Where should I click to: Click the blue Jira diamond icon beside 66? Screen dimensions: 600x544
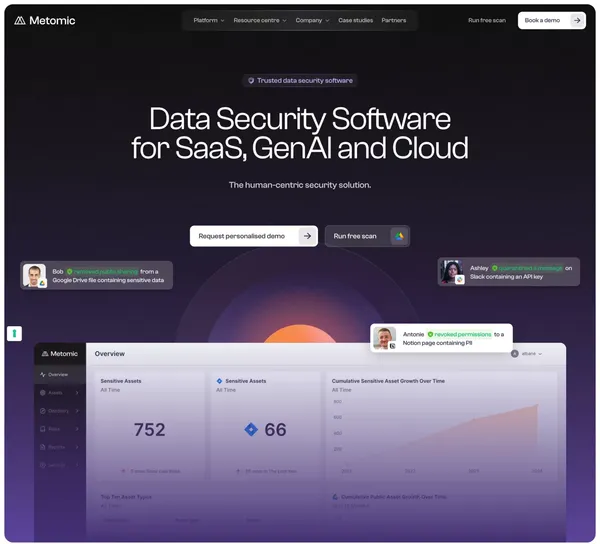tap(251, 430)
